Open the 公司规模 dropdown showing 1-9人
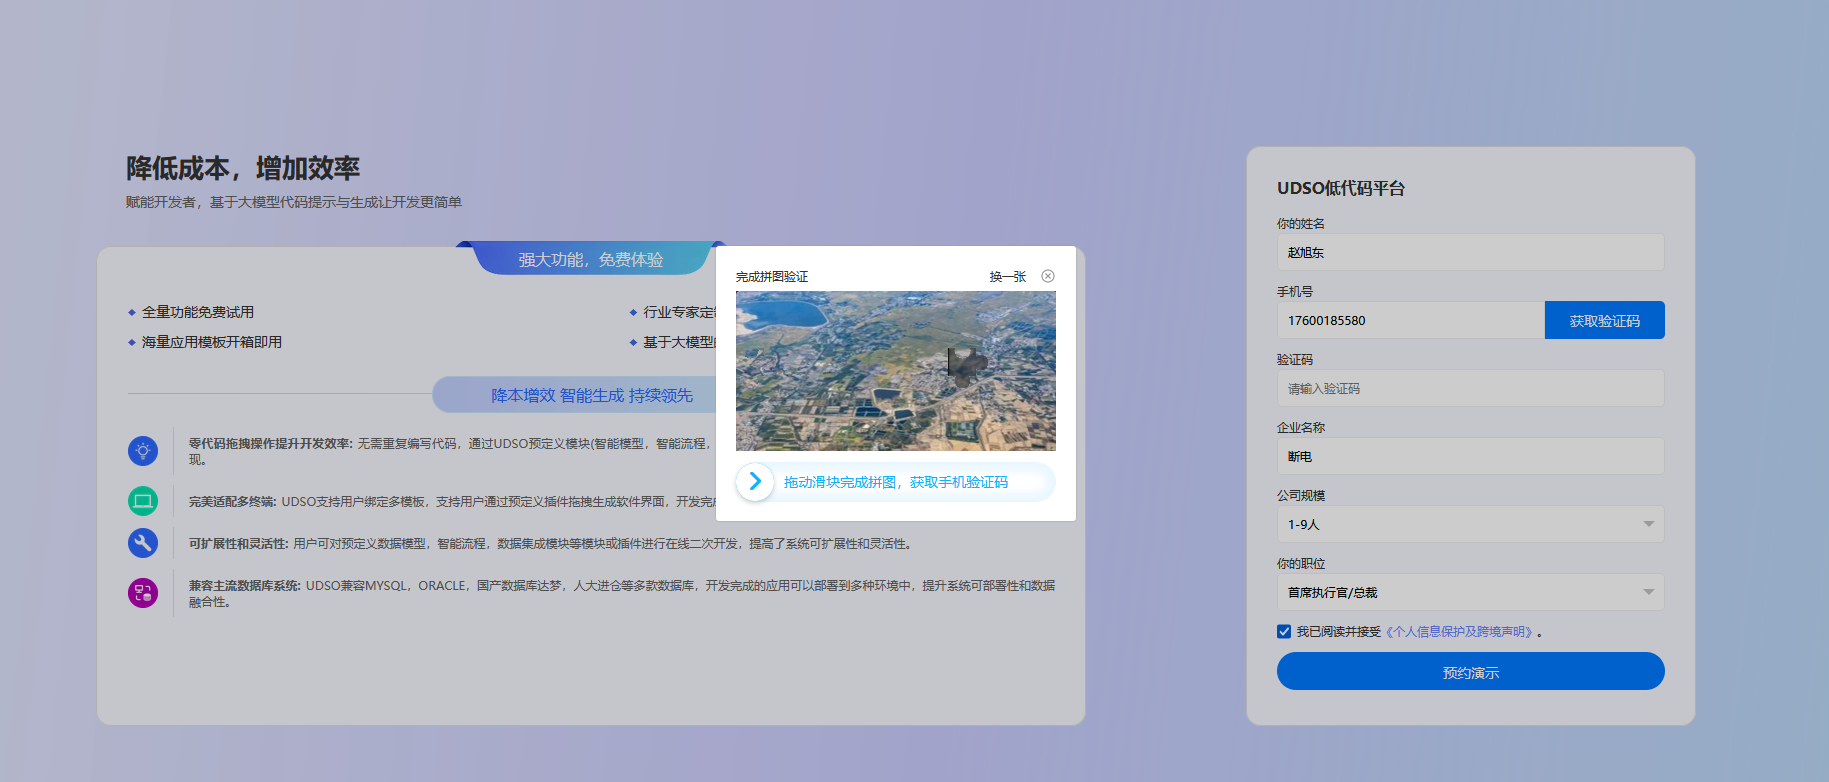Screen dimensions: 1829x782 pyautogui.click(x=1470, y=524)
